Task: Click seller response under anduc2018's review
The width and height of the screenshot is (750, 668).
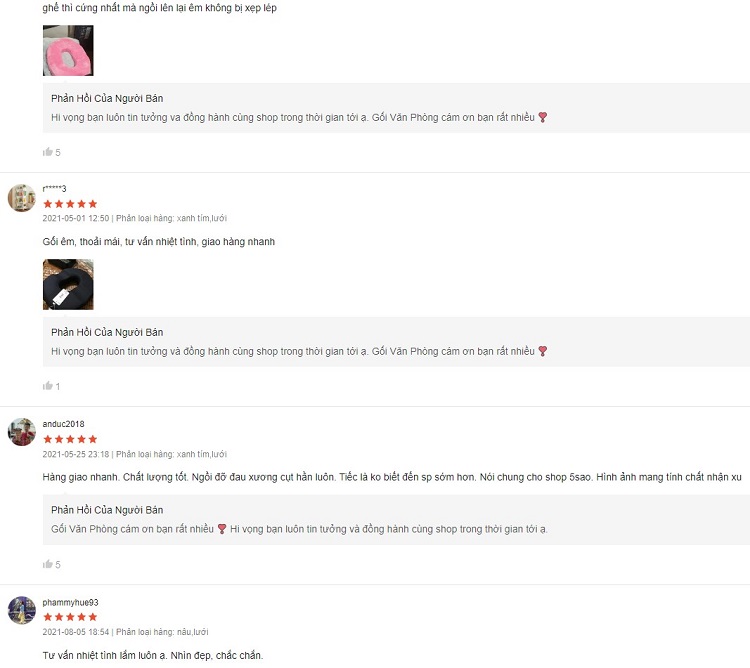Action: (396, 520)
